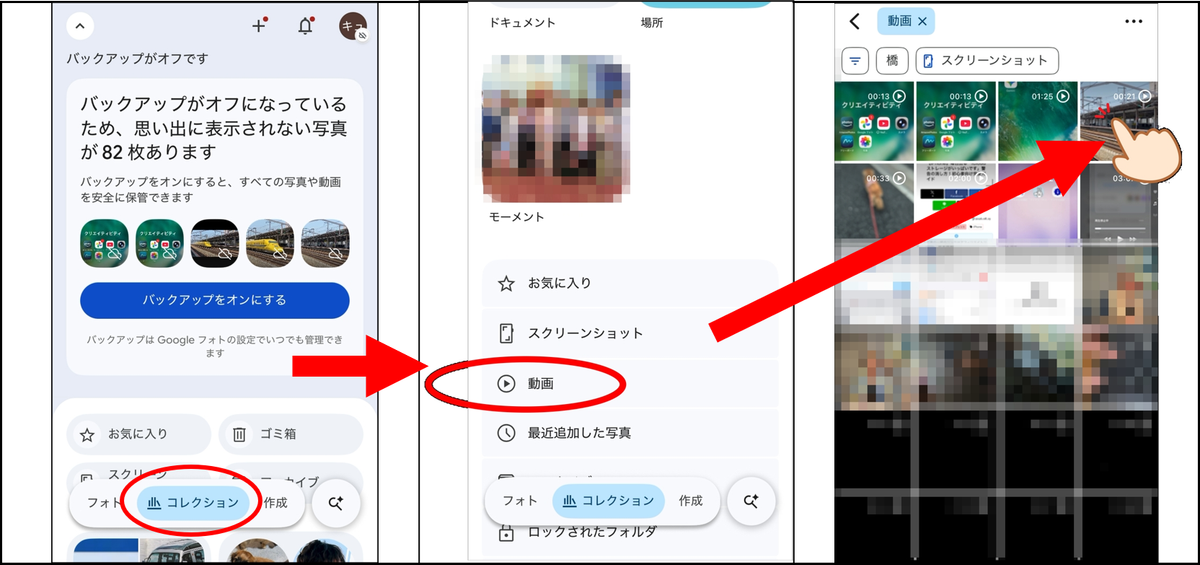Tap the sparkle search icon in the left screen
Image resolution: width=1200 pixels, height=565 pixels.
coord(336,503)
